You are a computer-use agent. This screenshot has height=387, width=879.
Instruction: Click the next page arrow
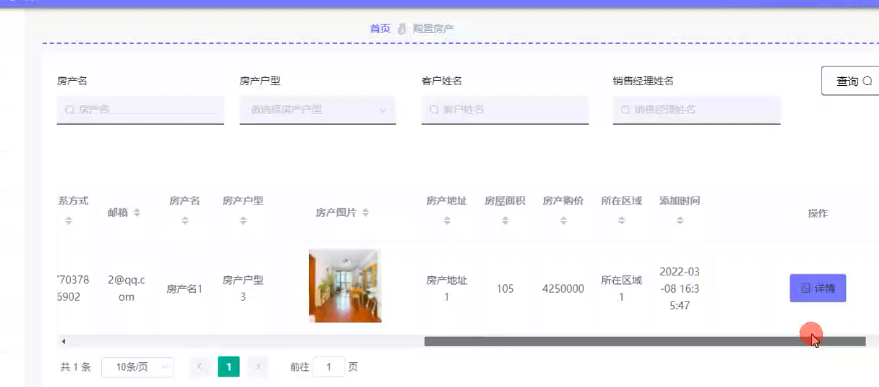click(258, 367)
